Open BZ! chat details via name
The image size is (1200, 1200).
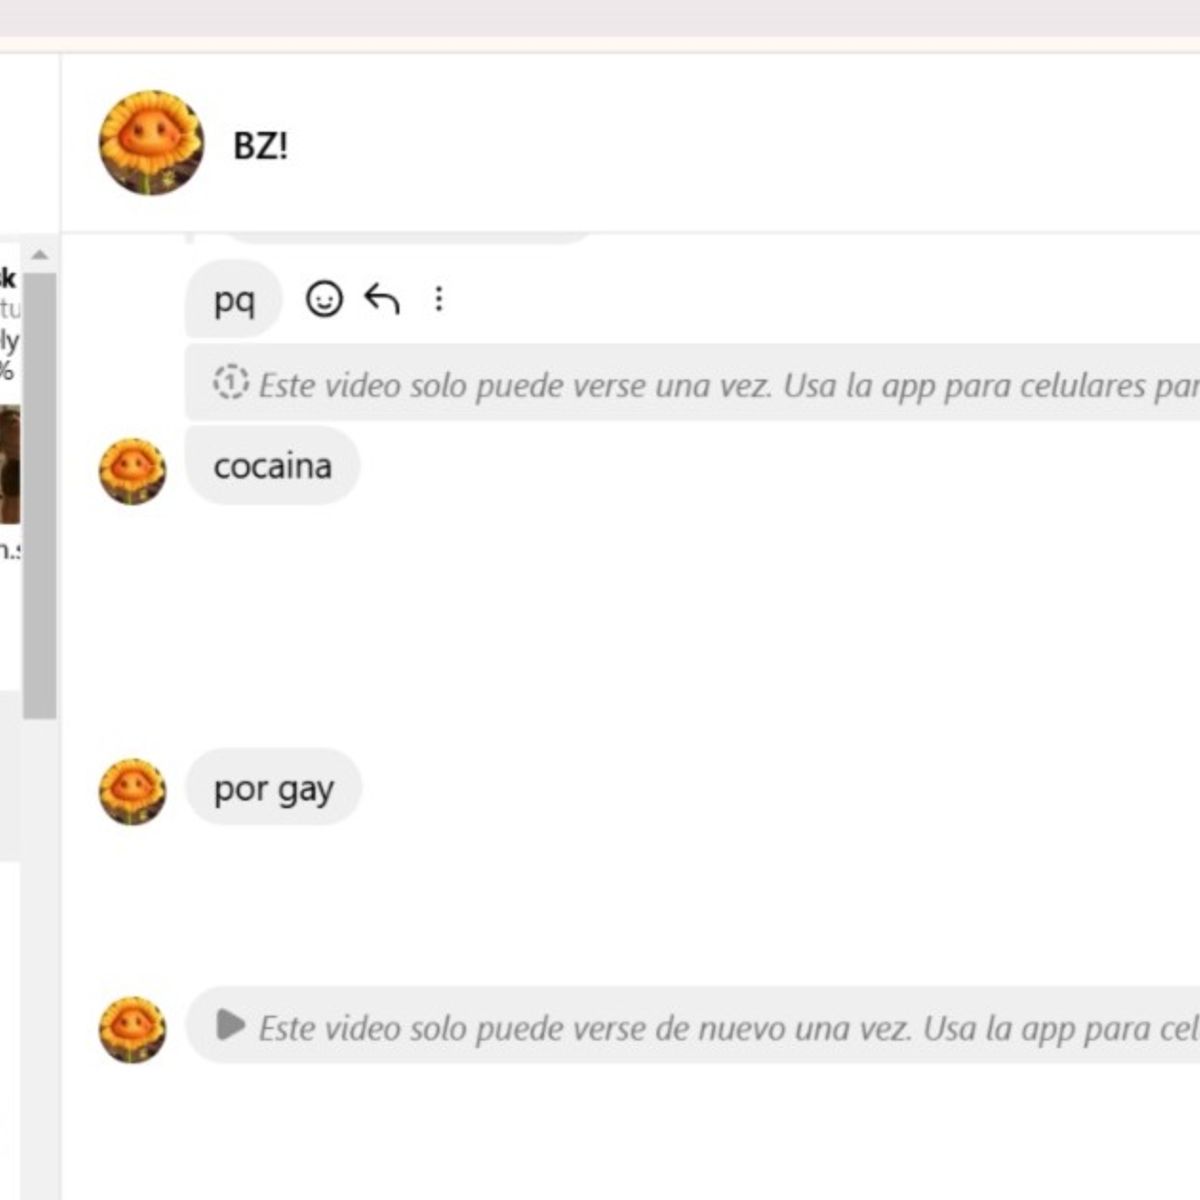click(x=260, y=146)
